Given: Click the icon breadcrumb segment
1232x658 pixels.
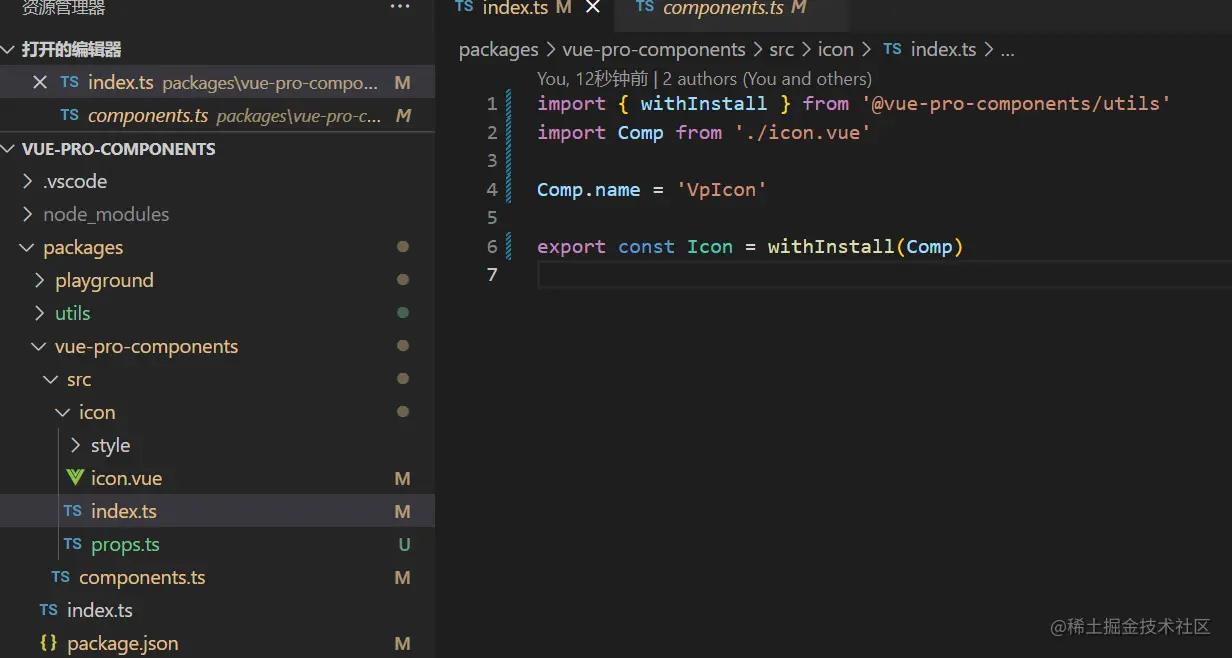Looking at the screenshot, I should 836,50.
